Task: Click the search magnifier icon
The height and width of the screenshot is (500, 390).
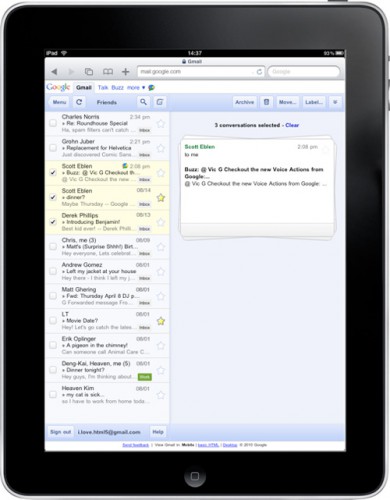Action: (143, 102)
